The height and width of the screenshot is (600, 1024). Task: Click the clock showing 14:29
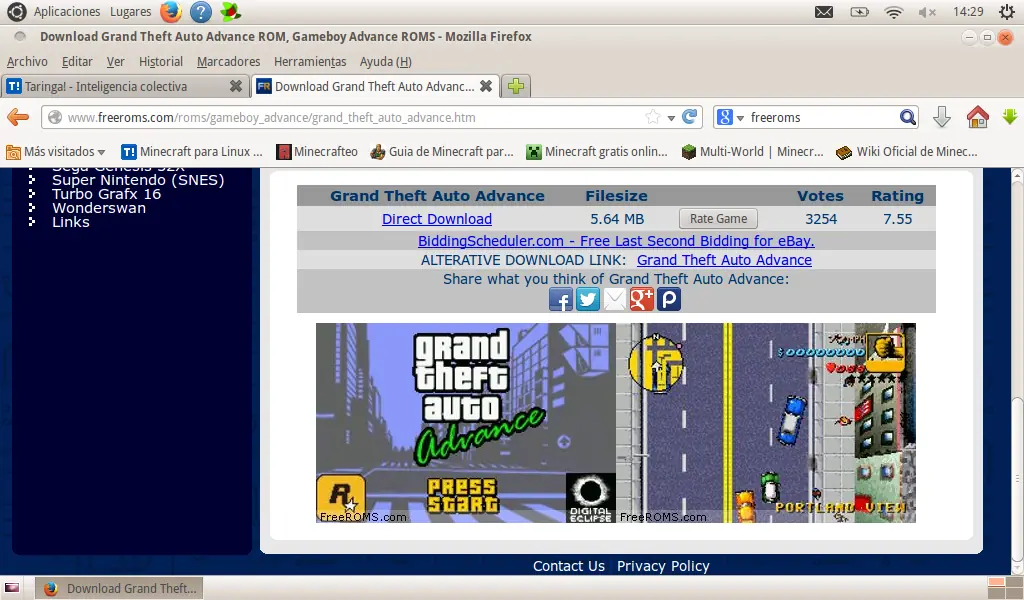(x=968, y=12)
